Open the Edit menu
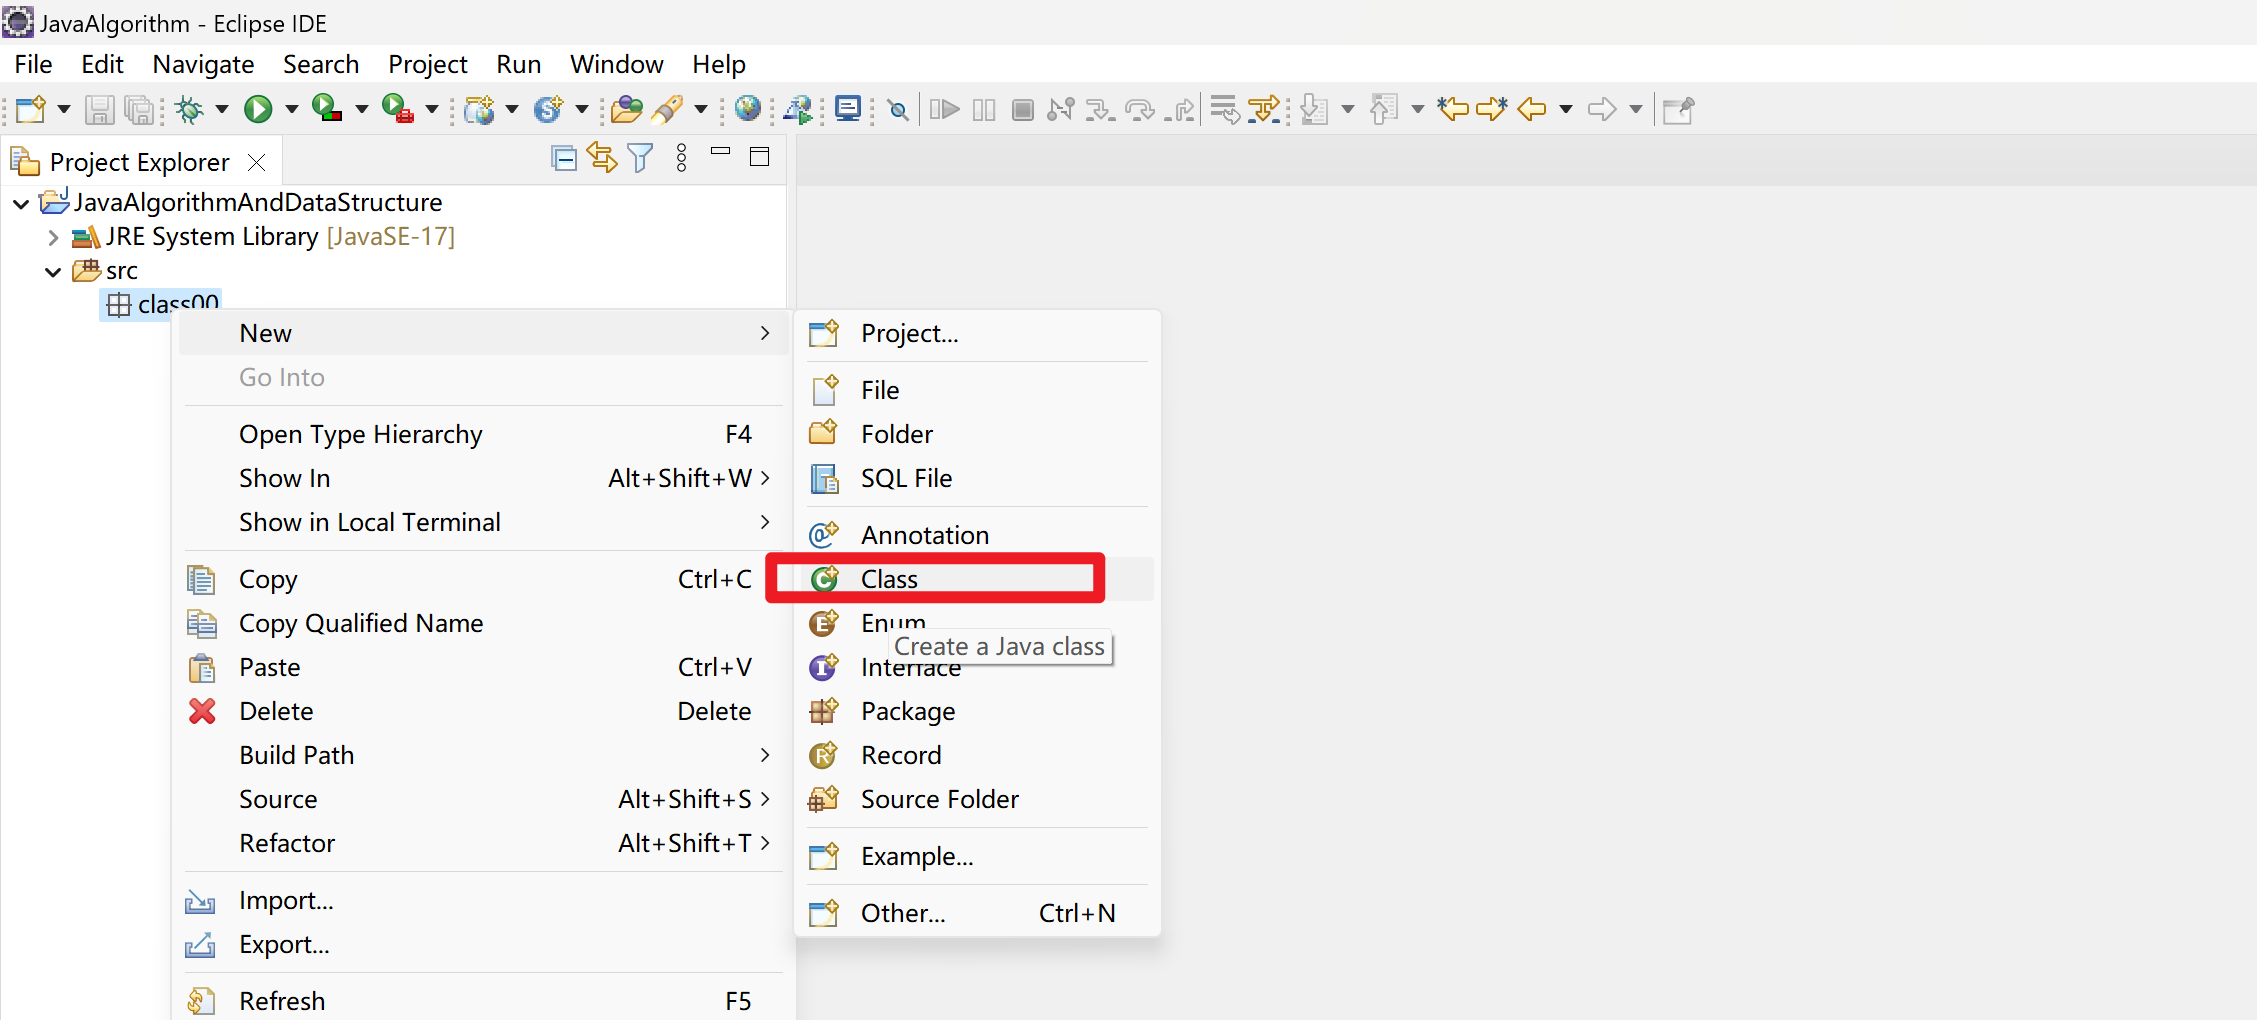Screen dimensions: 2257x1020 tap(102, 64)
